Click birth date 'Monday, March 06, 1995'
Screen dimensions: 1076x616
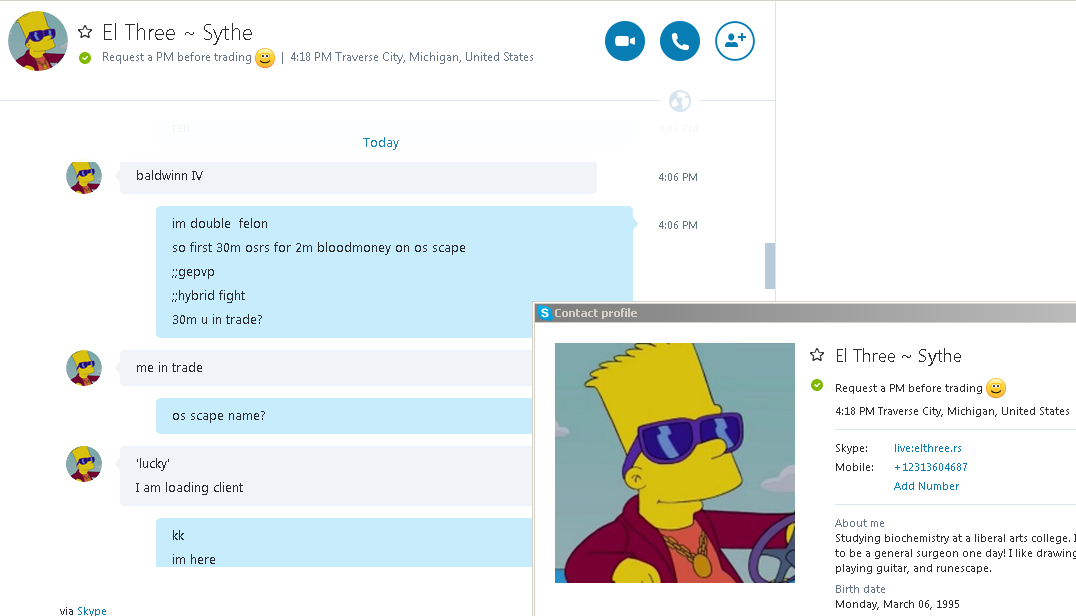[897, 604]
